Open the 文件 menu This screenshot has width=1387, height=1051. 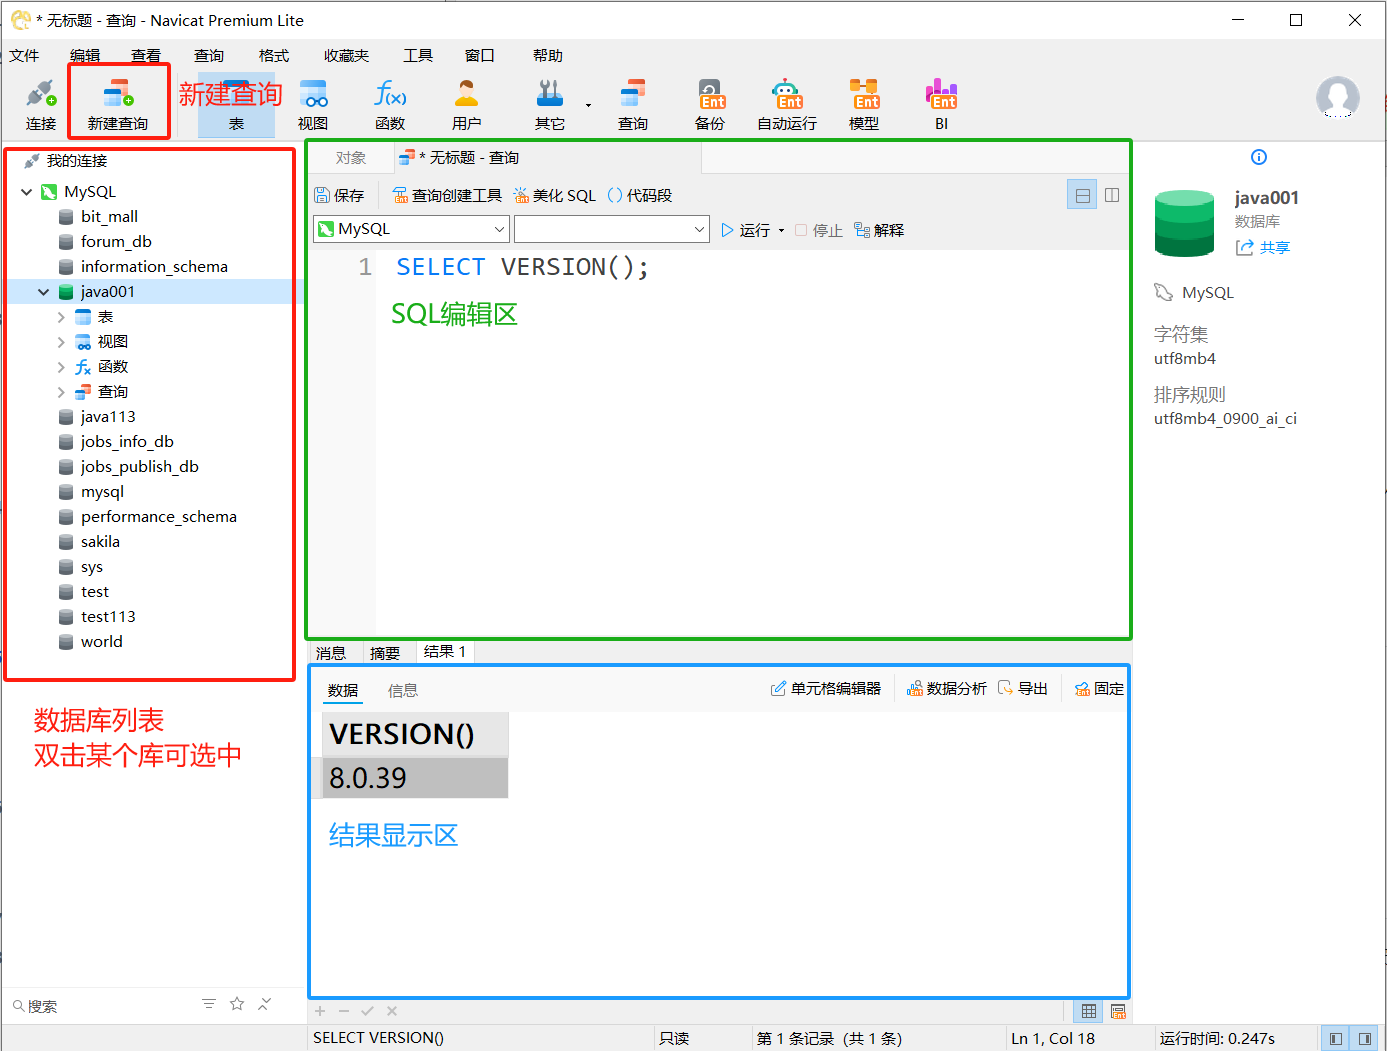[x=24, y=55]
